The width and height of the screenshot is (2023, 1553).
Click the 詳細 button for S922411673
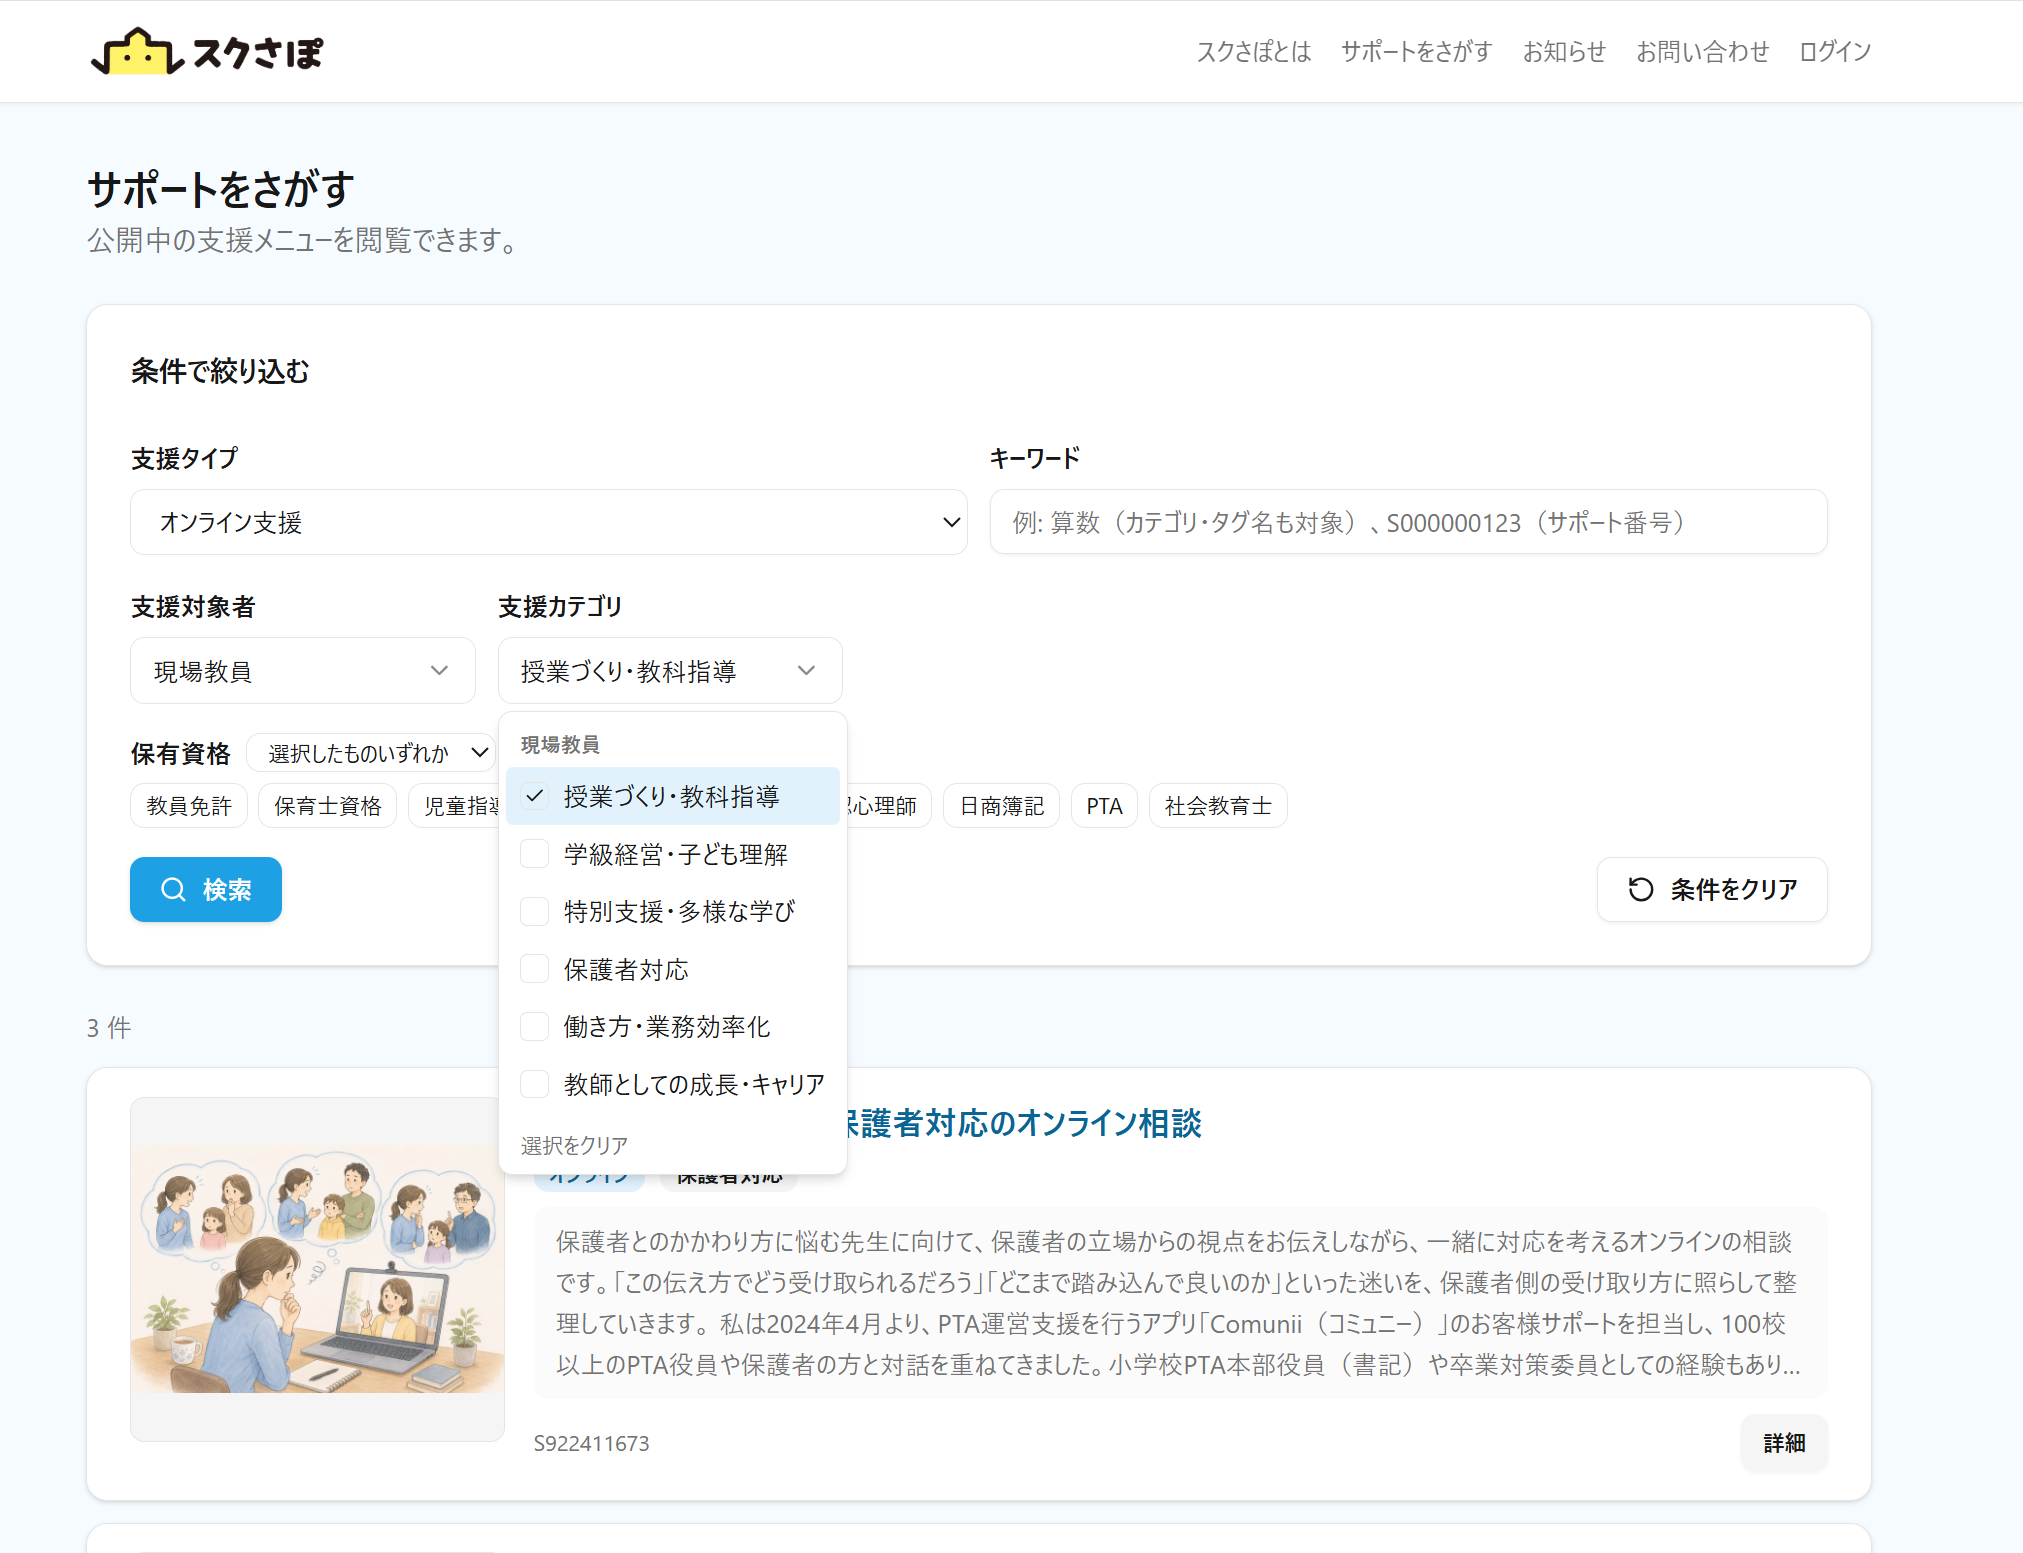click(1784, 1443)
